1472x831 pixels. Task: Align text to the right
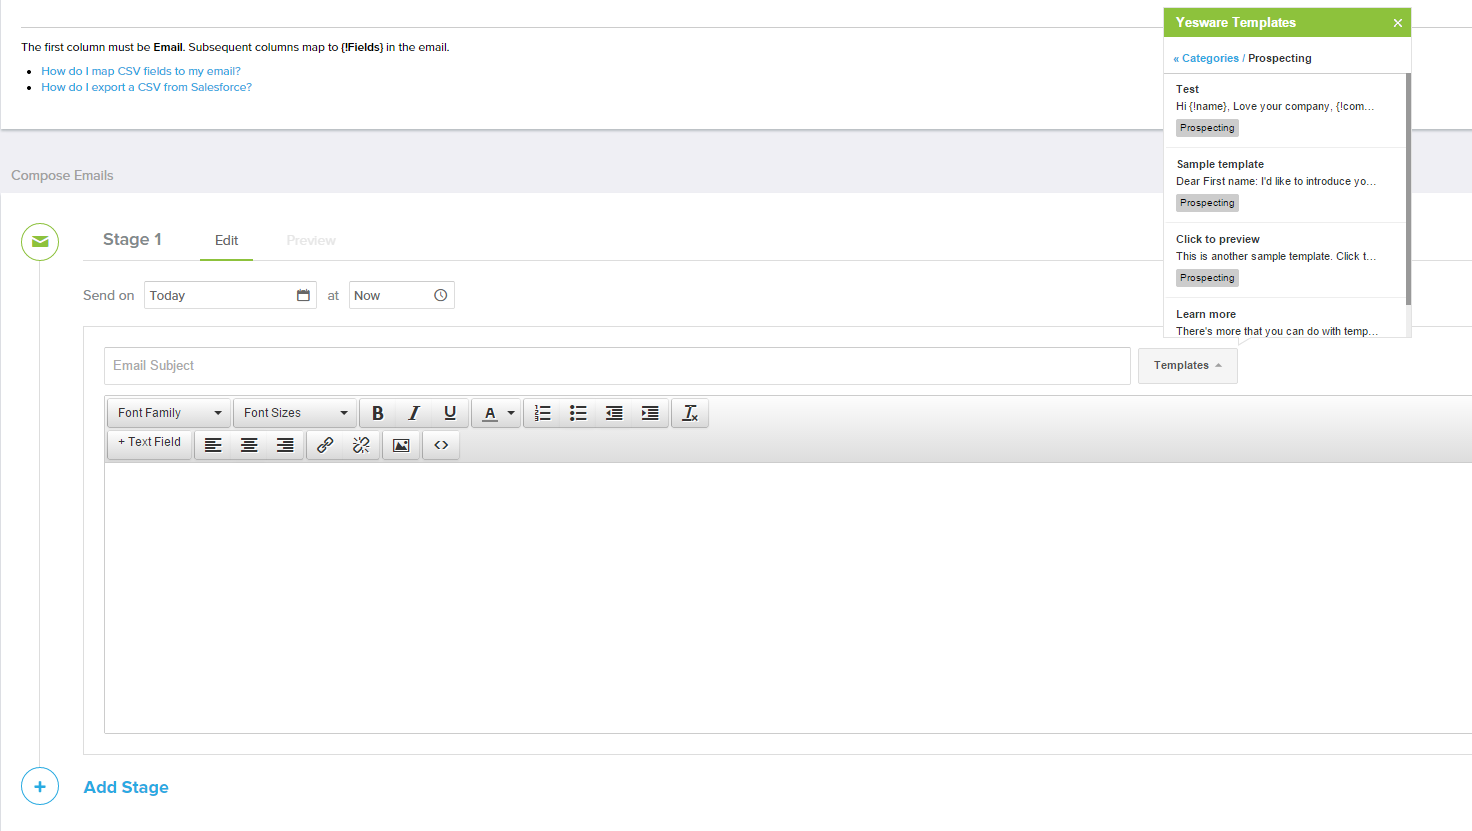tap(285, 445)
